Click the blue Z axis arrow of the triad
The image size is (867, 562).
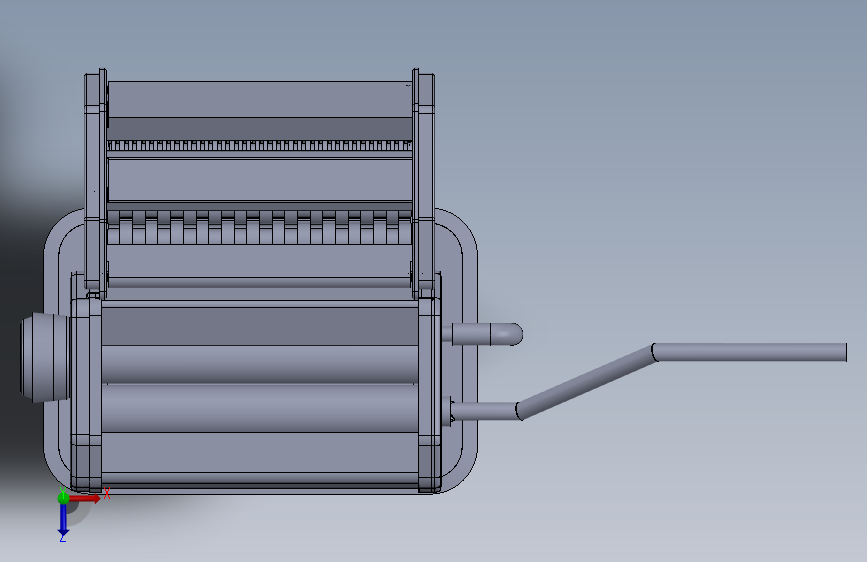[64, 520]
